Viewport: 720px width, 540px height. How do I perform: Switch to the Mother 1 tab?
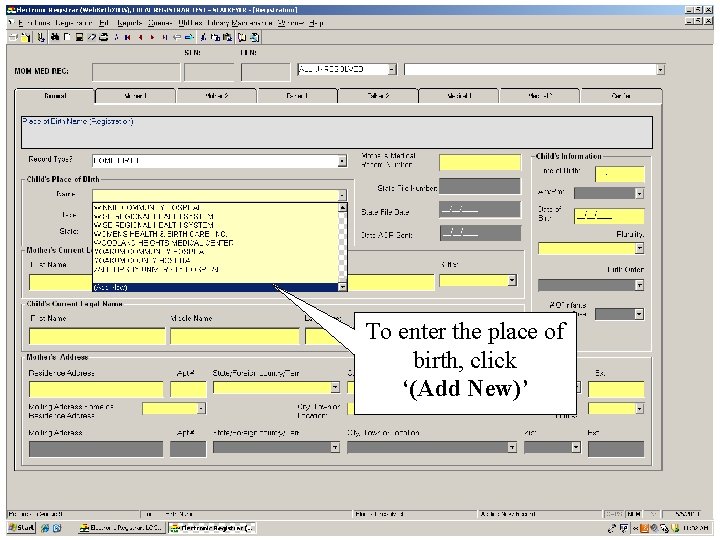click(x=135, y=96)
